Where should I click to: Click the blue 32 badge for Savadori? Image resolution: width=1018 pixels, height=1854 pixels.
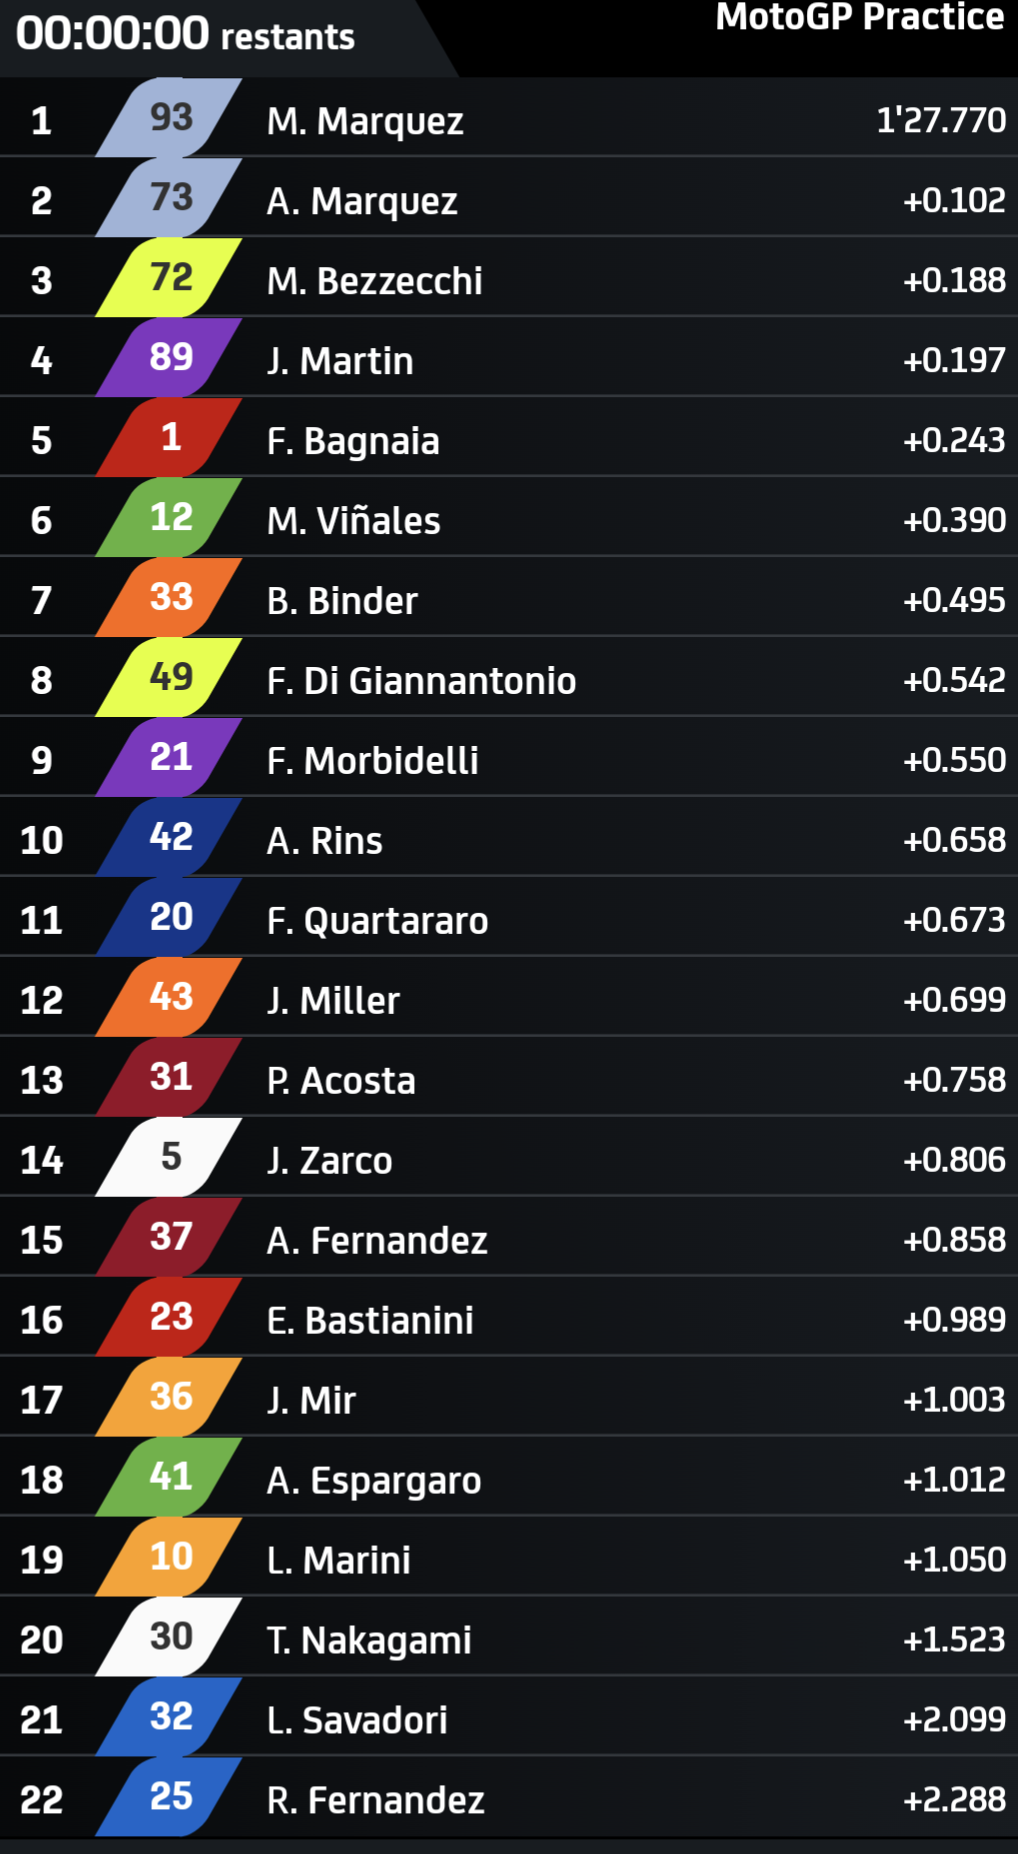[169, 1718]
